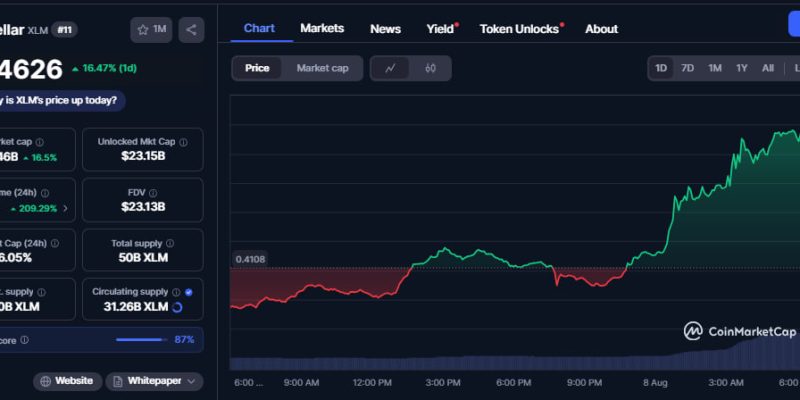Screen dimensions: 800x400
Task: Set chart range to All
Action: (x=768, y=68)
